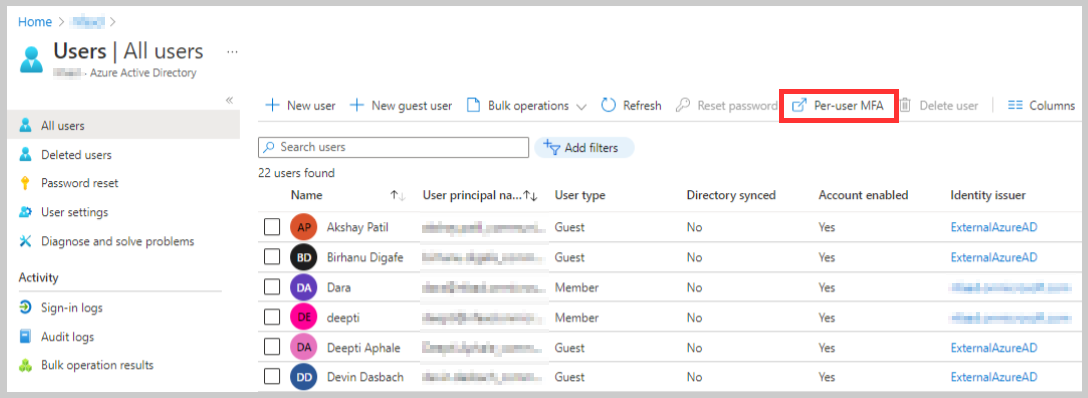Open the Diagnose and solve problems wrench icon

pos(26,241)
